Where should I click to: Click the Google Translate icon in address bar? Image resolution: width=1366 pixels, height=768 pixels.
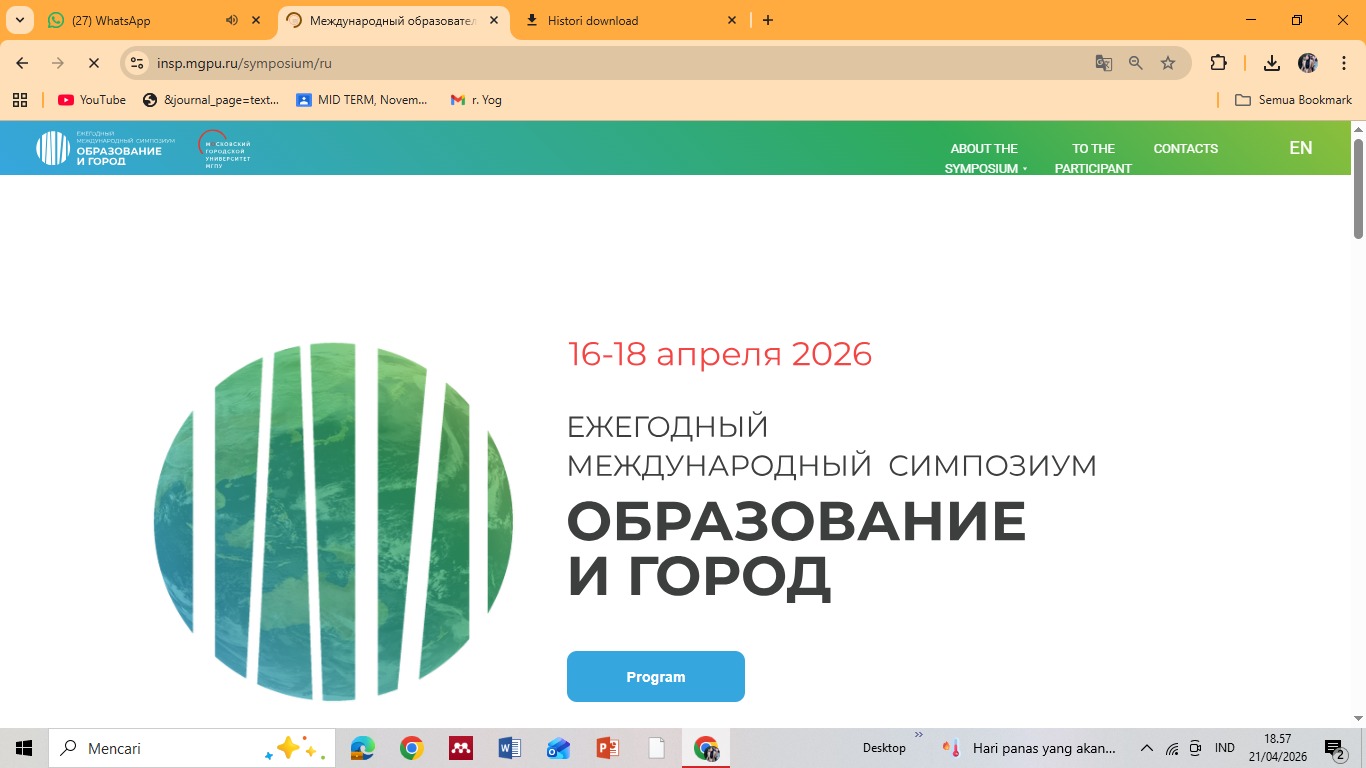(x=1103, y=63)
